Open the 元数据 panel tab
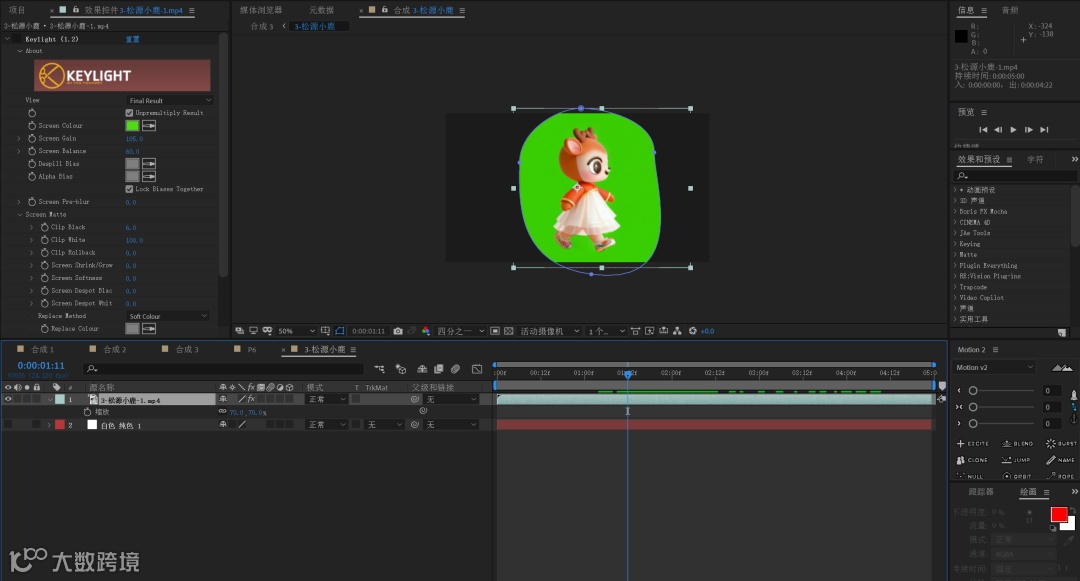Image resolution: width=1080 pixels, height=581 pixels. pyautogui.click(x=321, y=10)
